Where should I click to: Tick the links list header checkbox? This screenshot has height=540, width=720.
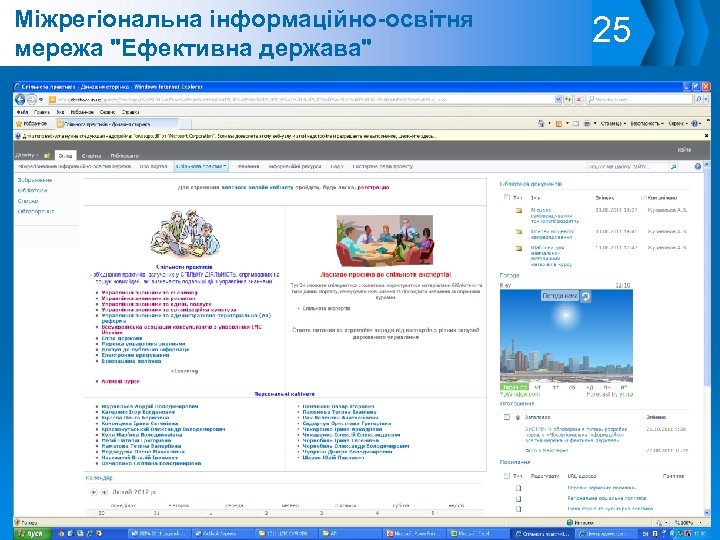coord(506,476)
